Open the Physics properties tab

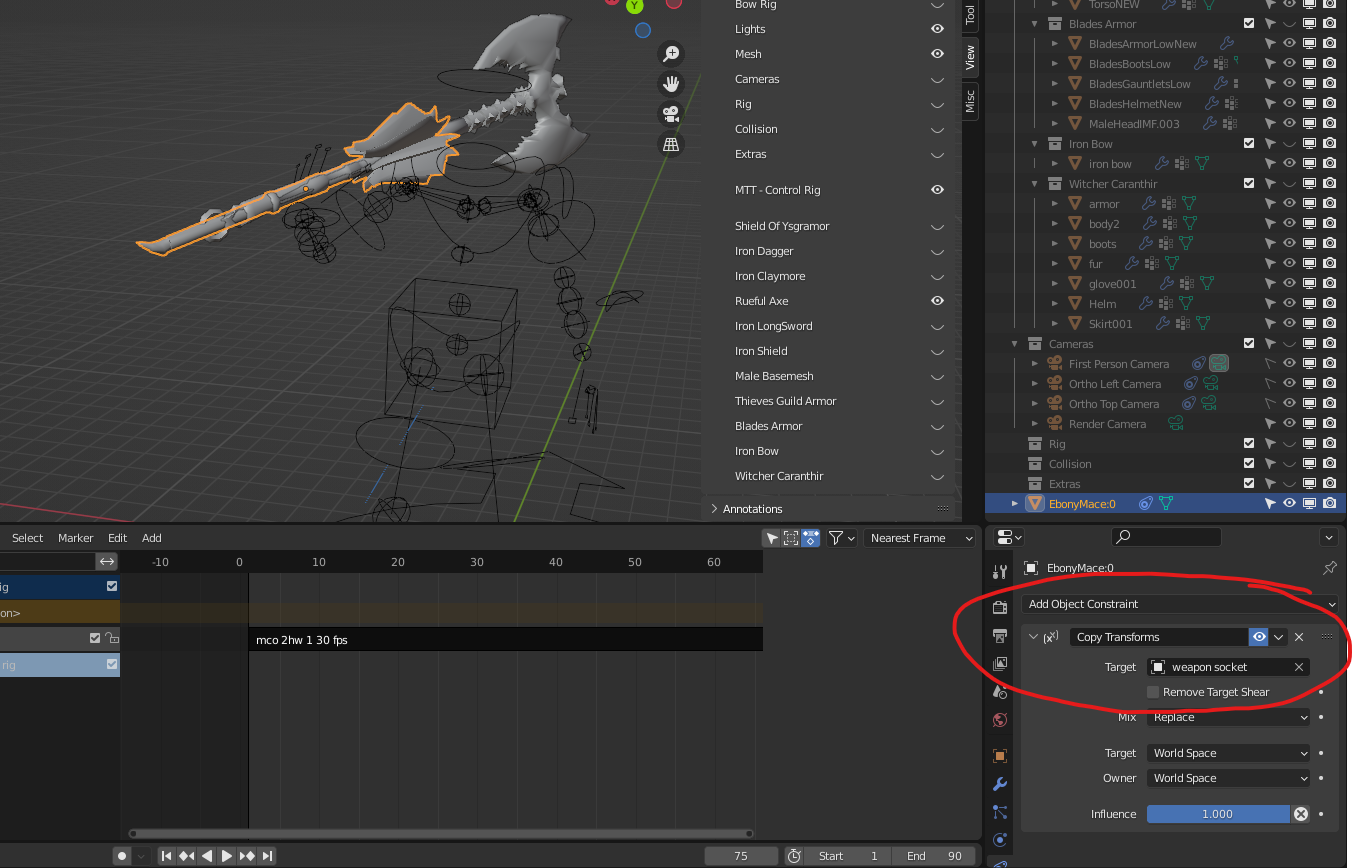[999, 839]
